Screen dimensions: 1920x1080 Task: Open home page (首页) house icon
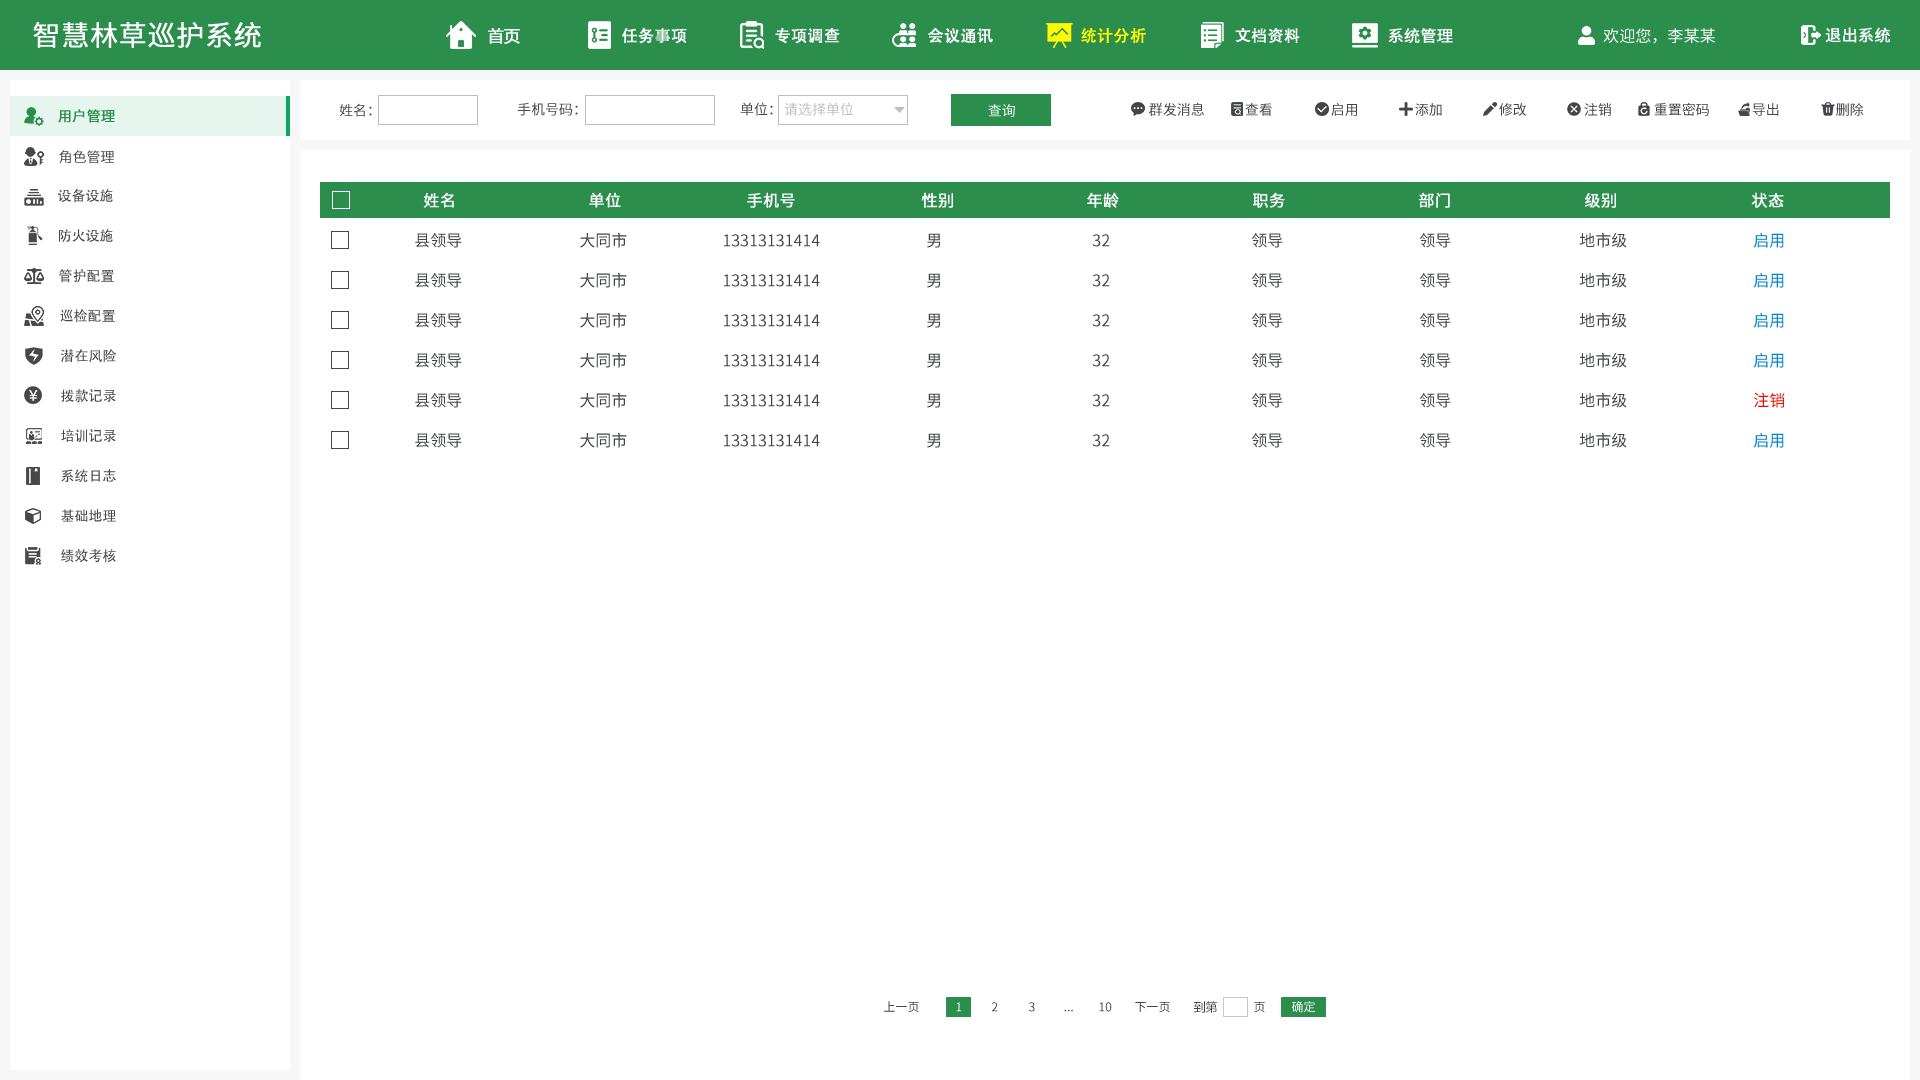[461, 35]
